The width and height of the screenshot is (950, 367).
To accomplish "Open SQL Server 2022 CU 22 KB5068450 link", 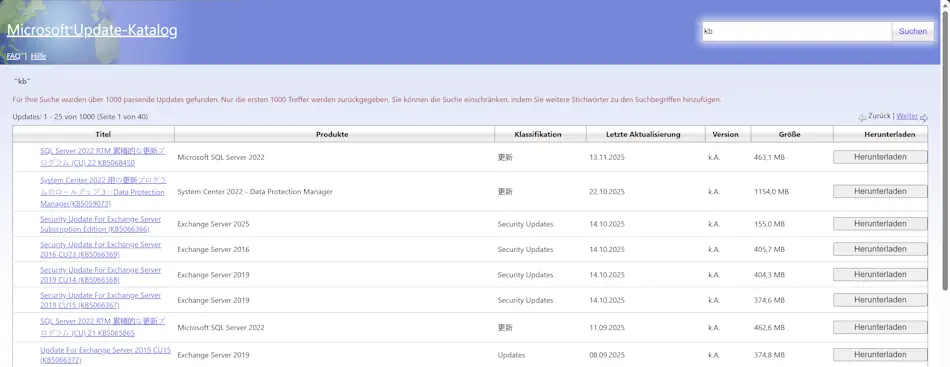I will pyautogui.click(x=102, y=157).
